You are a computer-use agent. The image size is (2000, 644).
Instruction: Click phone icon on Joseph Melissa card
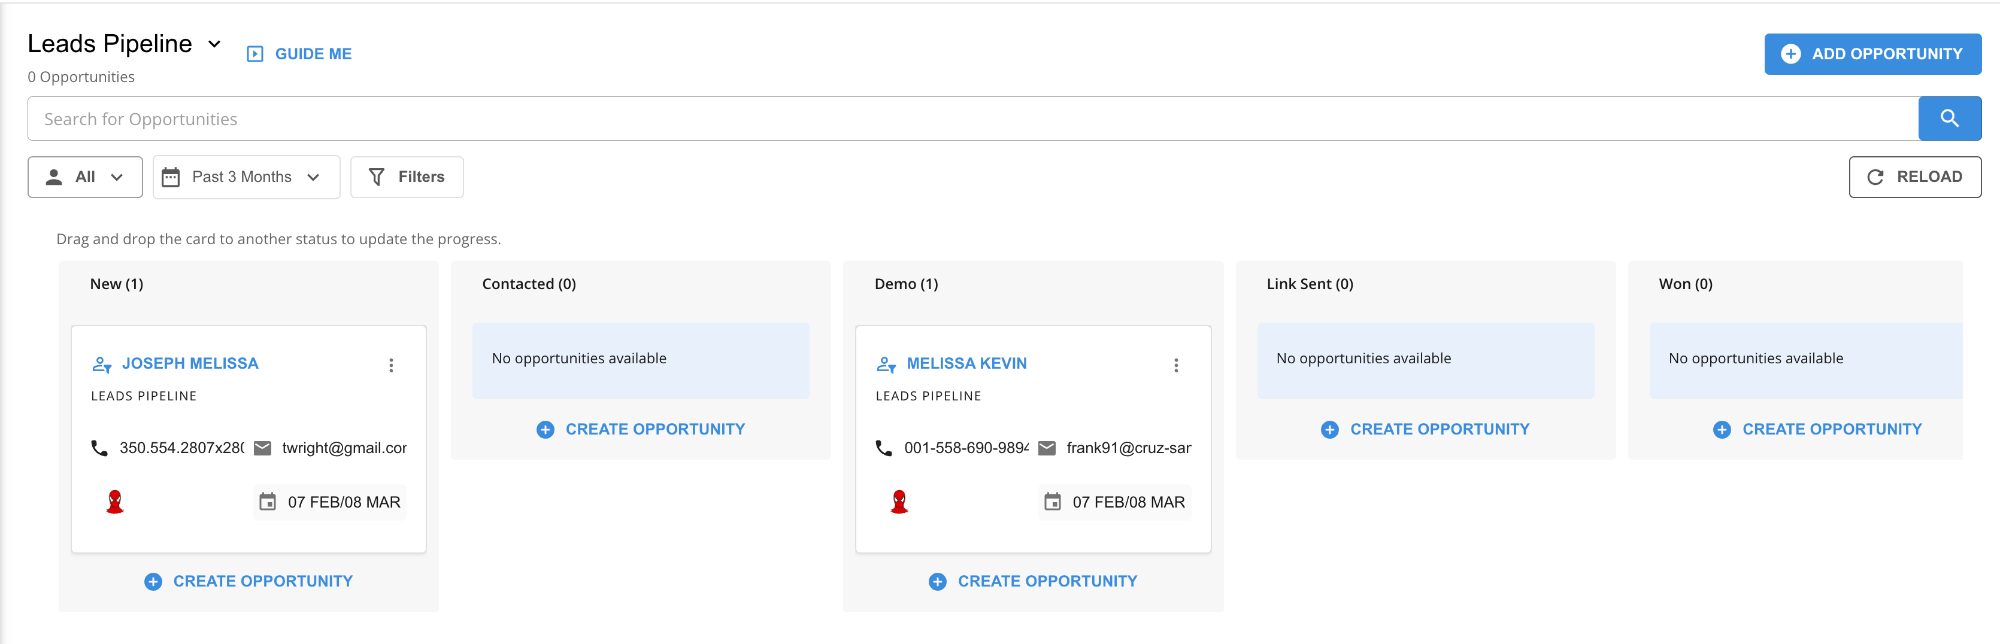[x=99, y=448]
